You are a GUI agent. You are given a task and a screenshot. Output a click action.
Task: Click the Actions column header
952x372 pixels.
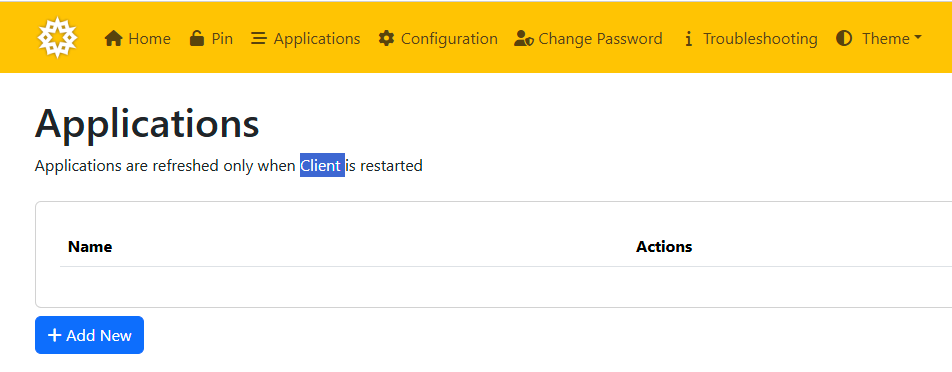point(664,247)
